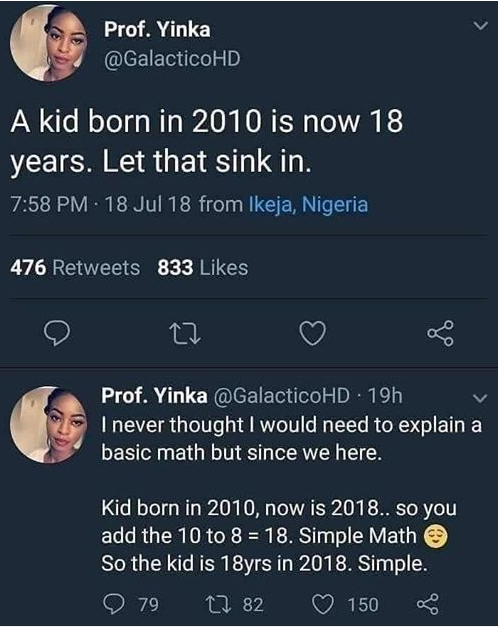Screen dimensions: 498x627
Task: Expand options chevron on reply tweet
Action: (480, 398)
